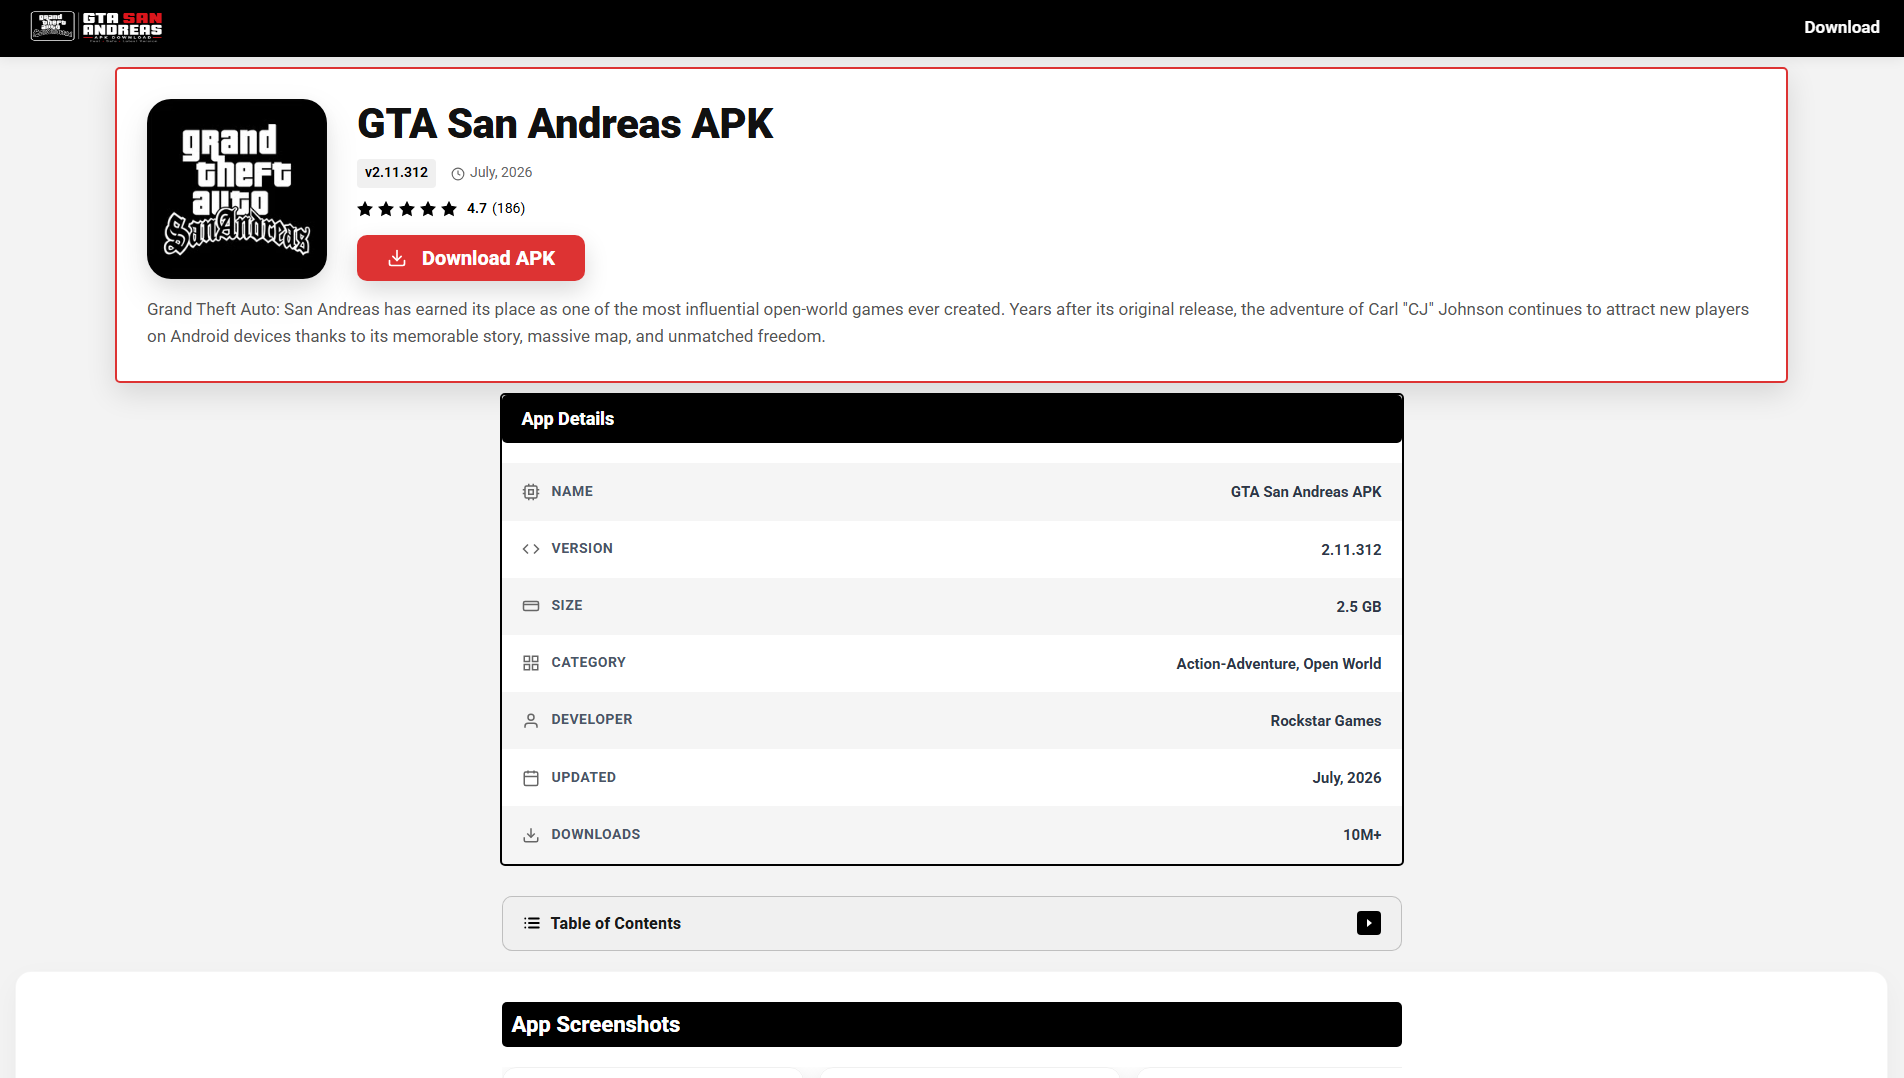The width and height of the screenshot is (1904, 1078).
Task: Click the 10M+ downloads value
Action: [1361, 835]
